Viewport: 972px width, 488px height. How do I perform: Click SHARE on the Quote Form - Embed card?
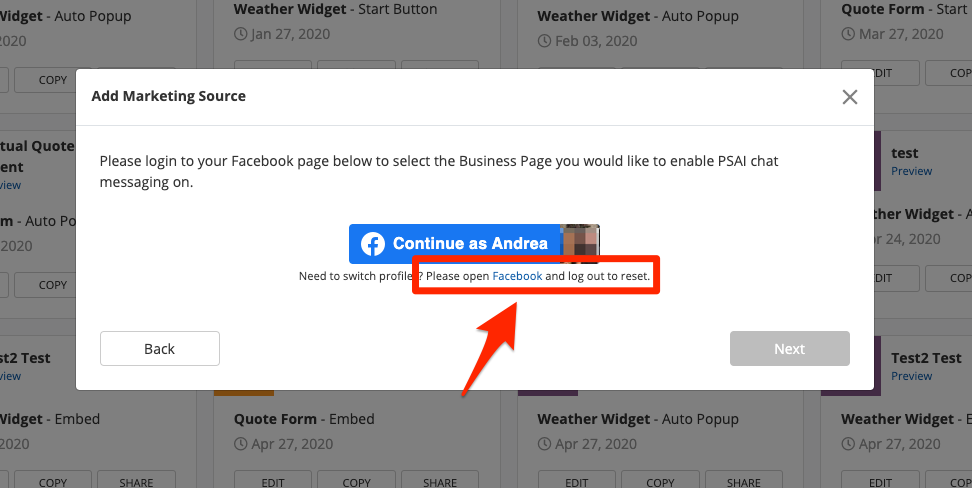click(440, 482)
